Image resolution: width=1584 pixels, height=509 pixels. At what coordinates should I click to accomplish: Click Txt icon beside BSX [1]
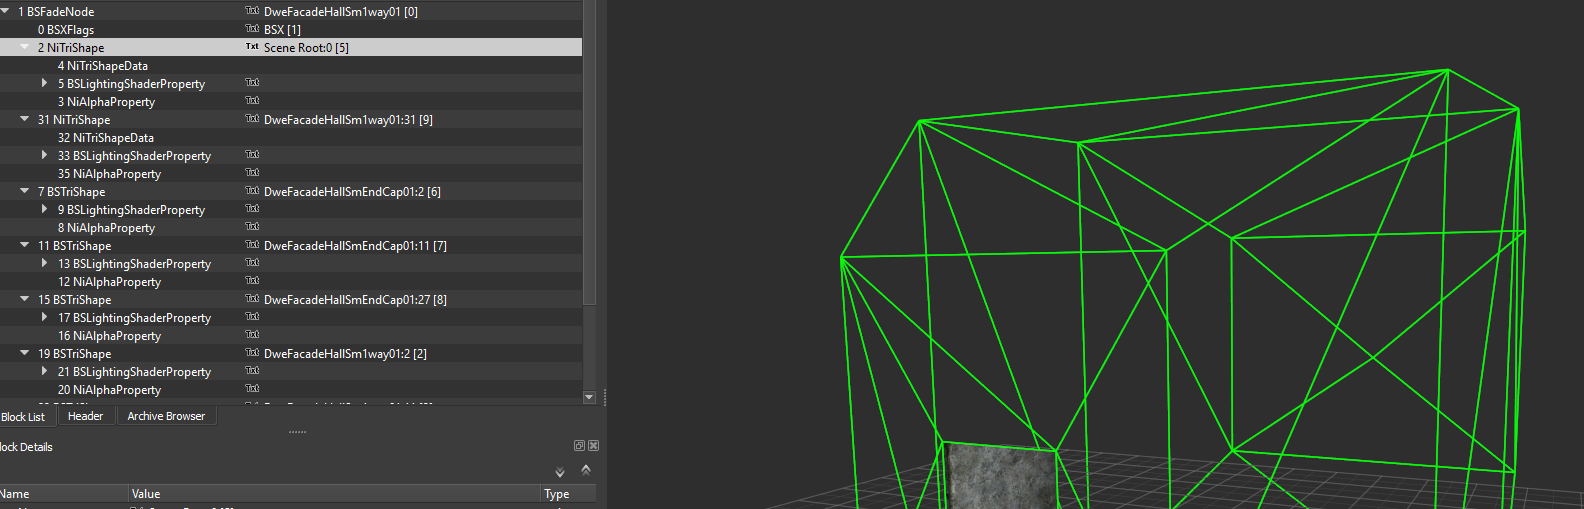click(x=252, y=29)
